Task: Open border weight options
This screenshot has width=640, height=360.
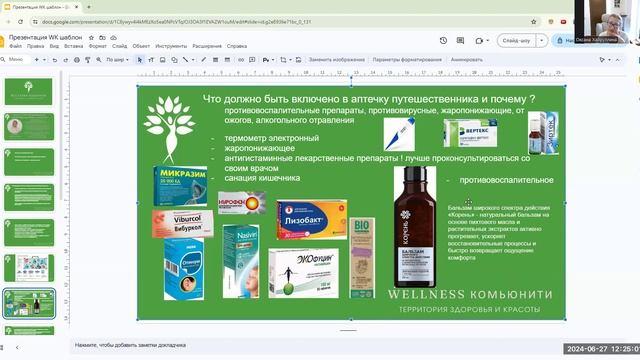Action: tap(215, 60)
